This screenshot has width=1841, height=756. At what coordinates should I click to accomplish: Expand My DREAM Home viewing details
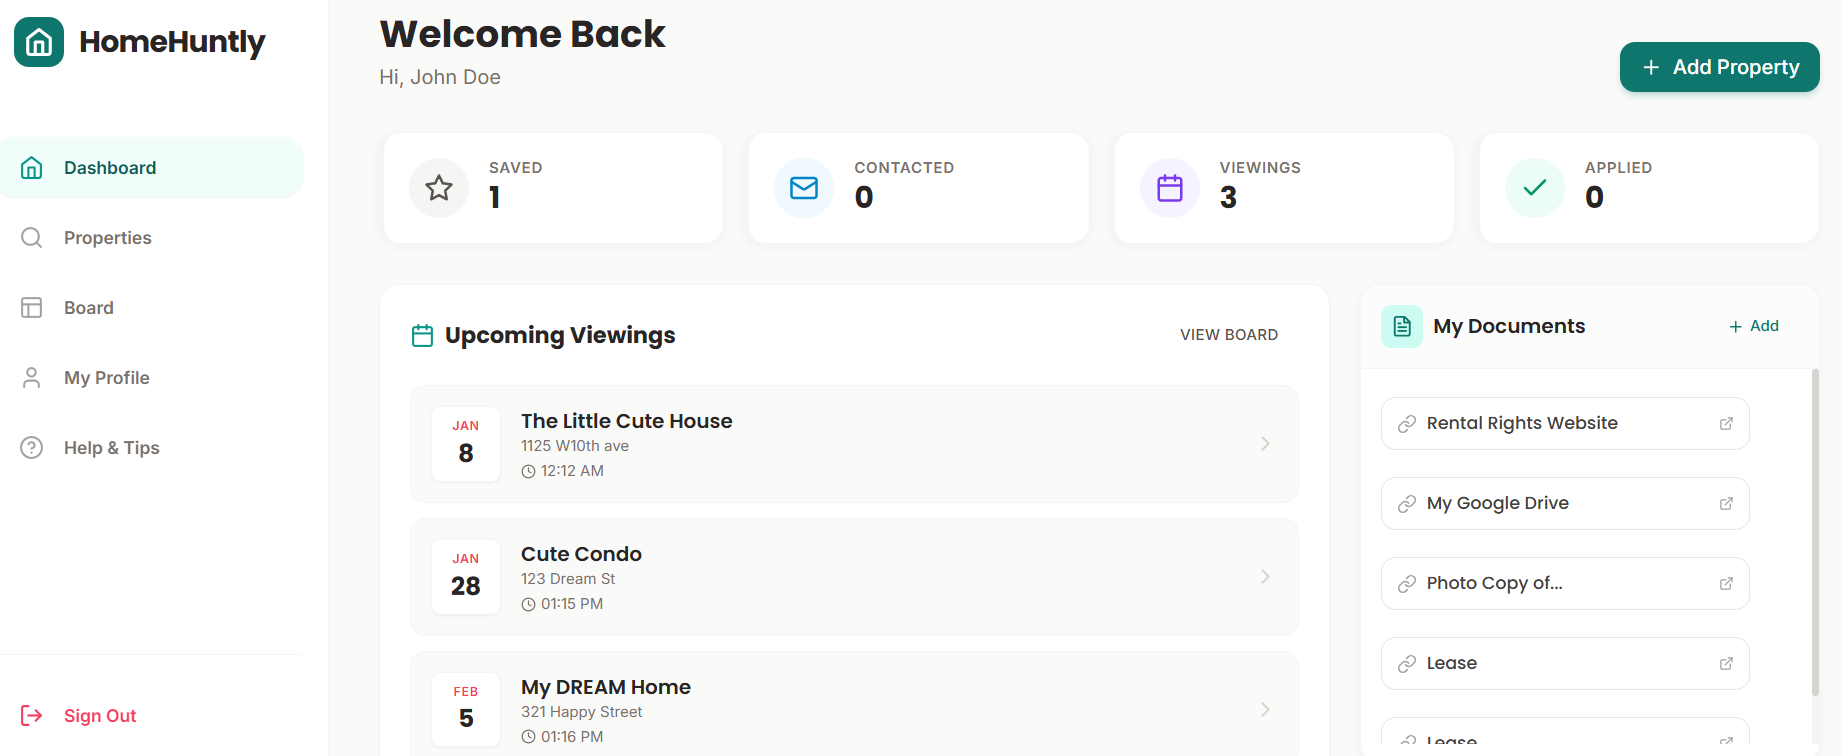click(1265, 709)
